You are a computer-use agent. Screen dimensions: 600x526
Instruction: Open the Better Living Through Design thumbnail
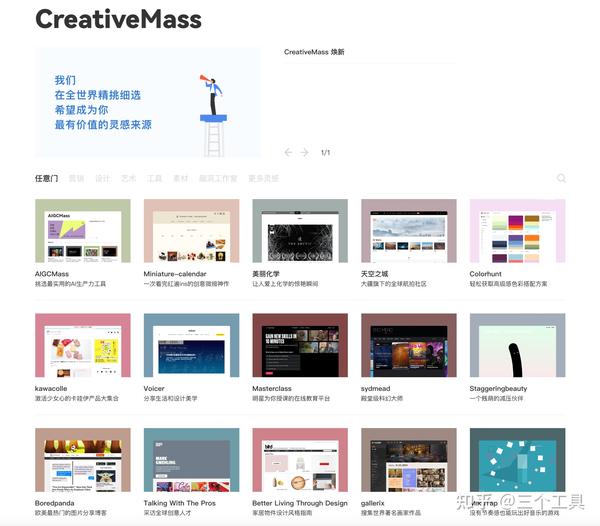(300, 460)
